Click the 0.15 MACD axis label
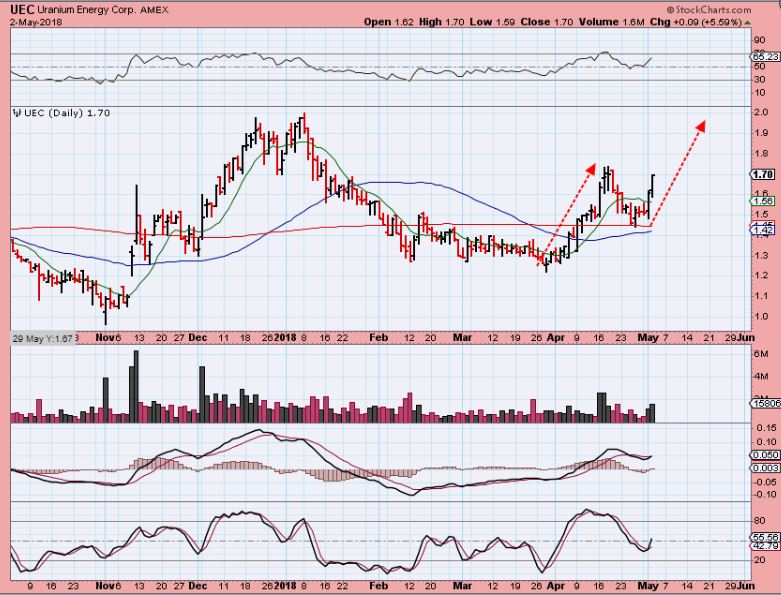 click(x=766, y=428)
